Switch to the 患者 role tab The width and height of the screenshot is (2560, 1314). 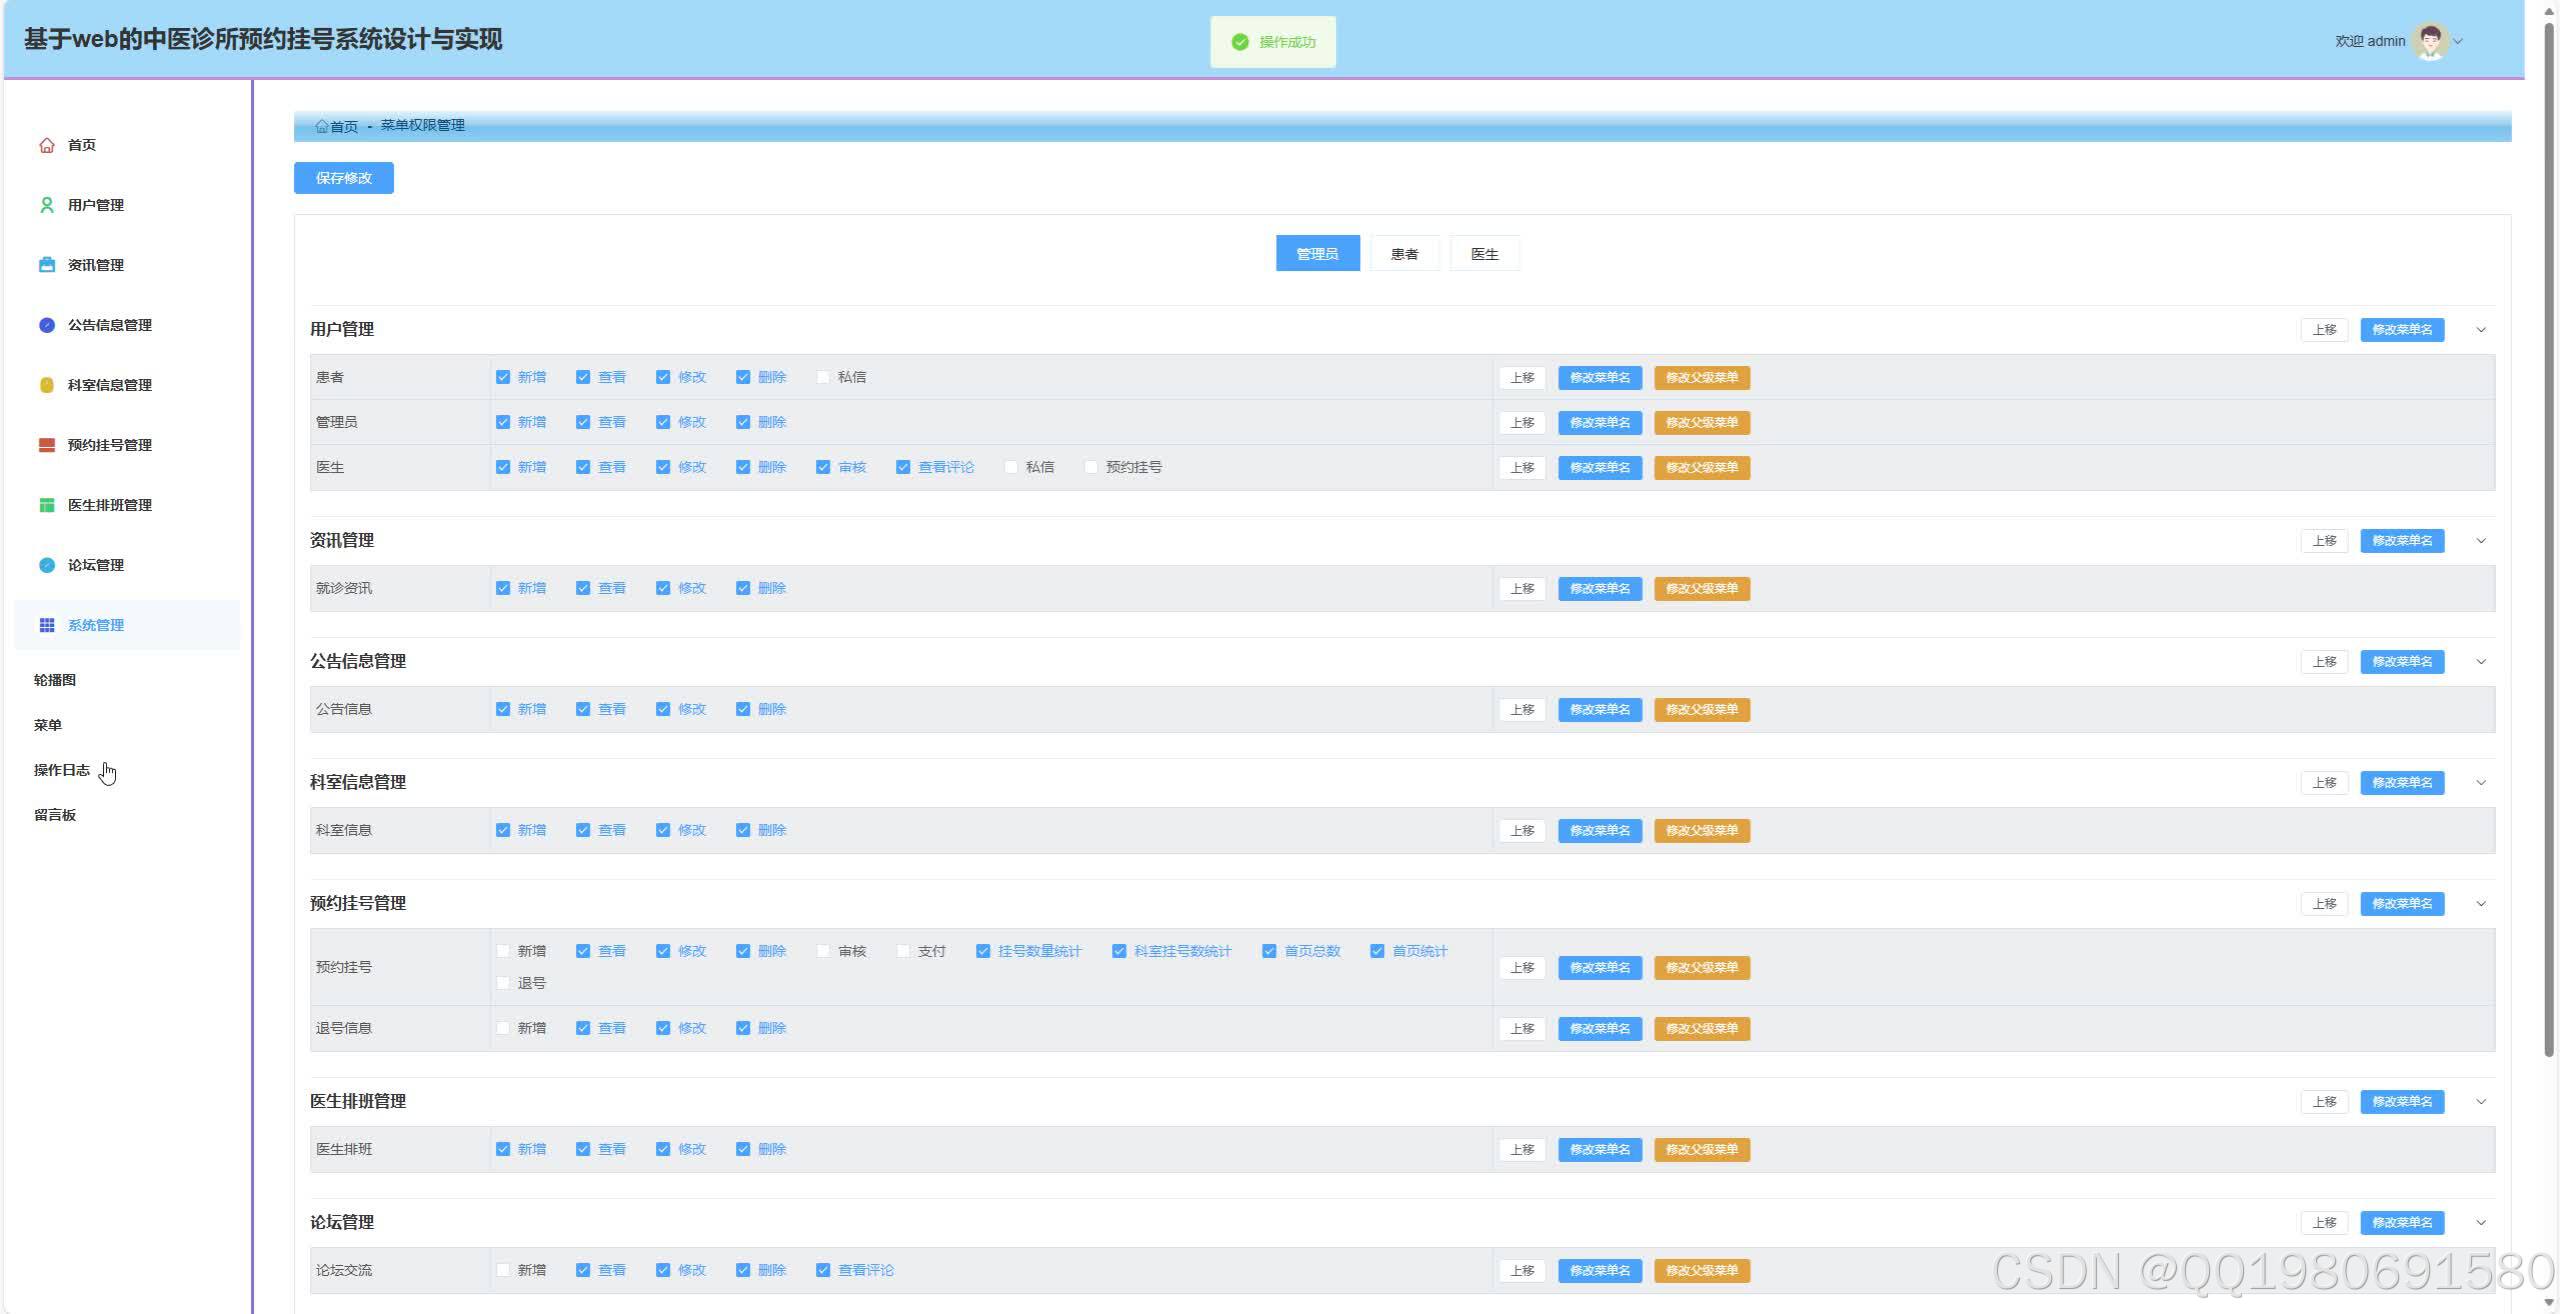[1404, 254]
